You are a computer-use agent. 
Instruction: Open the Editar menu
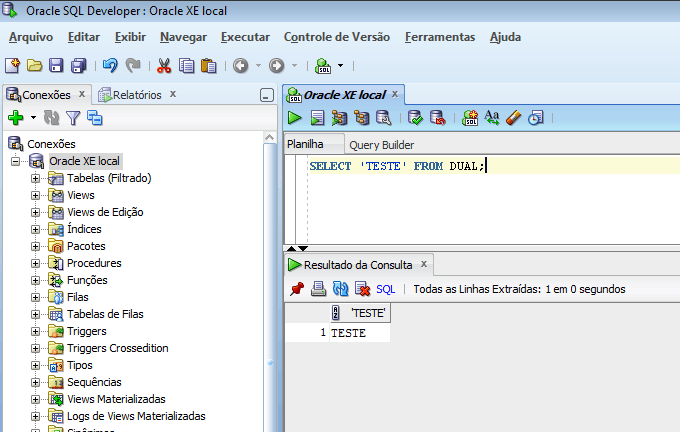click(84, 37)
